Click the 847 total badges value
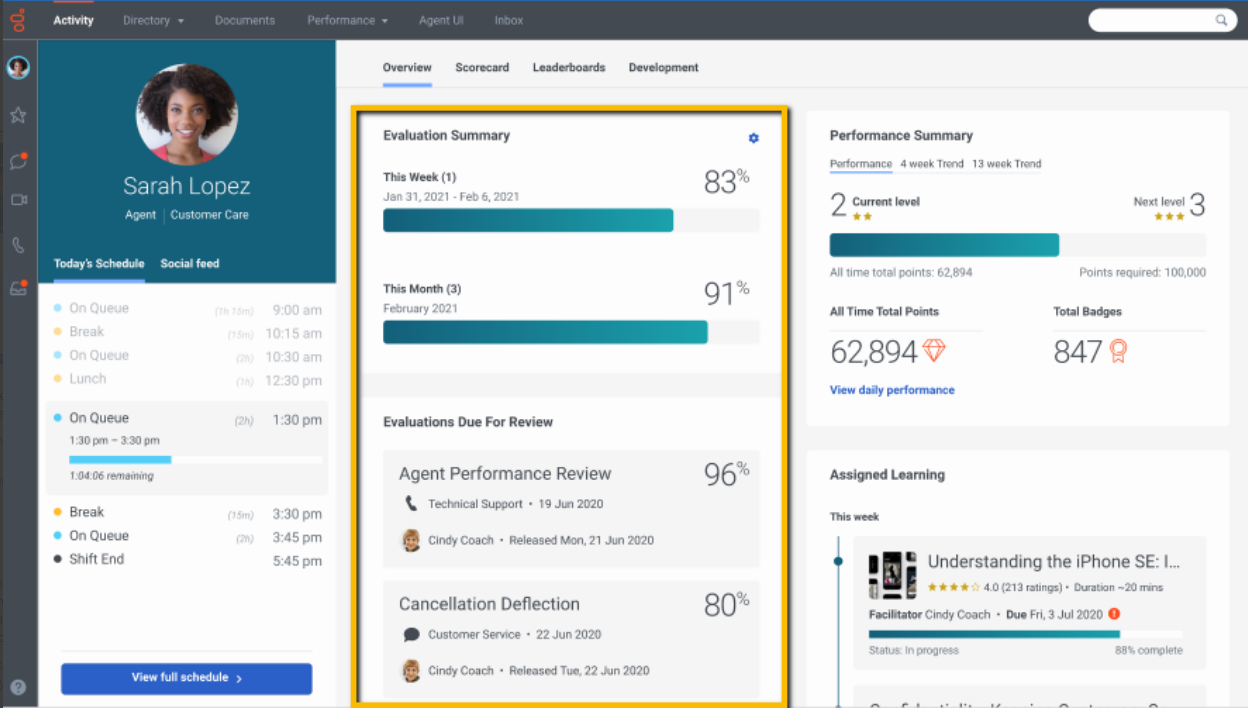Viewport: 1248px width, 708px height. (1078, 352)
